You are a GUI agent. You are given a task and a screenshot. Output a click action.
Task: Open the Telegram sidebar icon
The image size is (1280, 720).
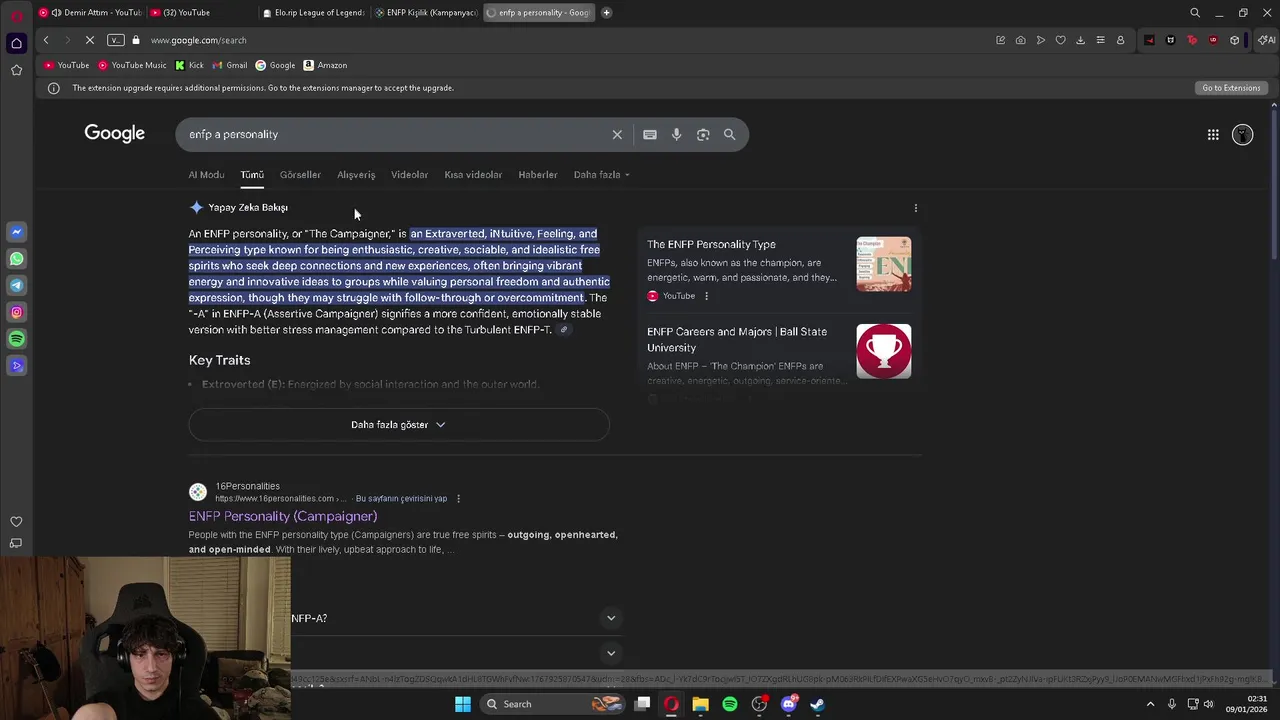[16, 286]
